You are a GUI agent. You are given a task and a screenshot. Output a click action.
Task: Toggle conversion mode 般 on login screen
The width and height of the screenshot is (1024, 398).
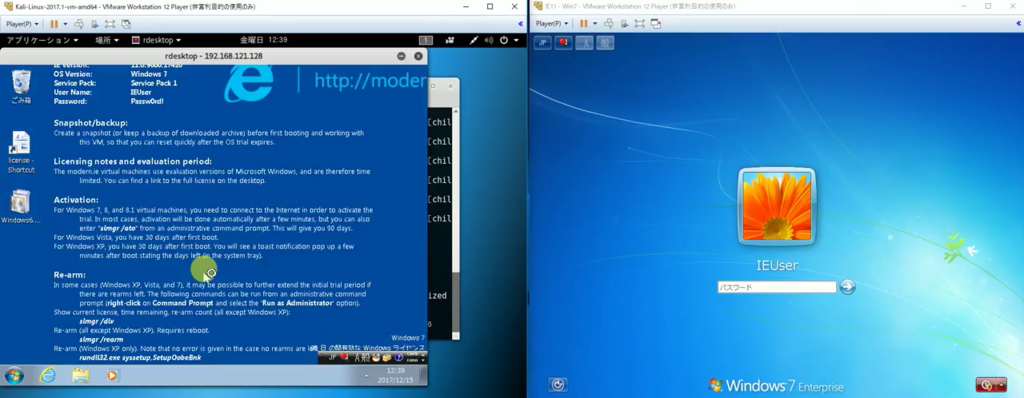coord(605,43)
